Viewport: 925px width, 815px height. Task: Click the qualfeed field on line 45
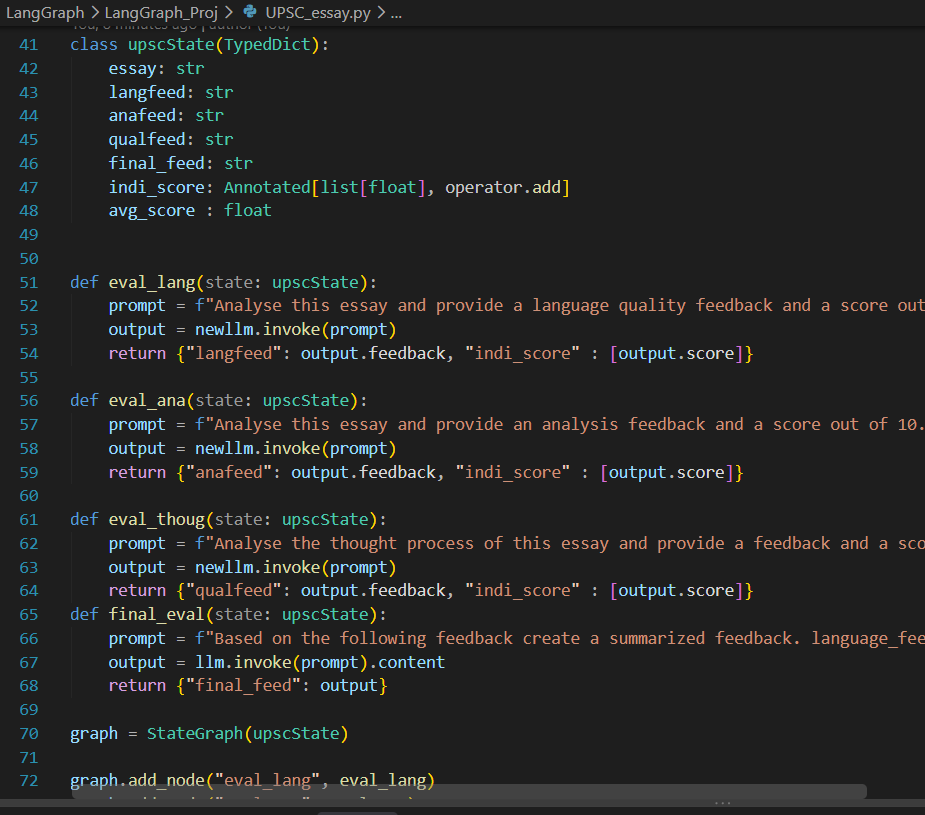147,140
